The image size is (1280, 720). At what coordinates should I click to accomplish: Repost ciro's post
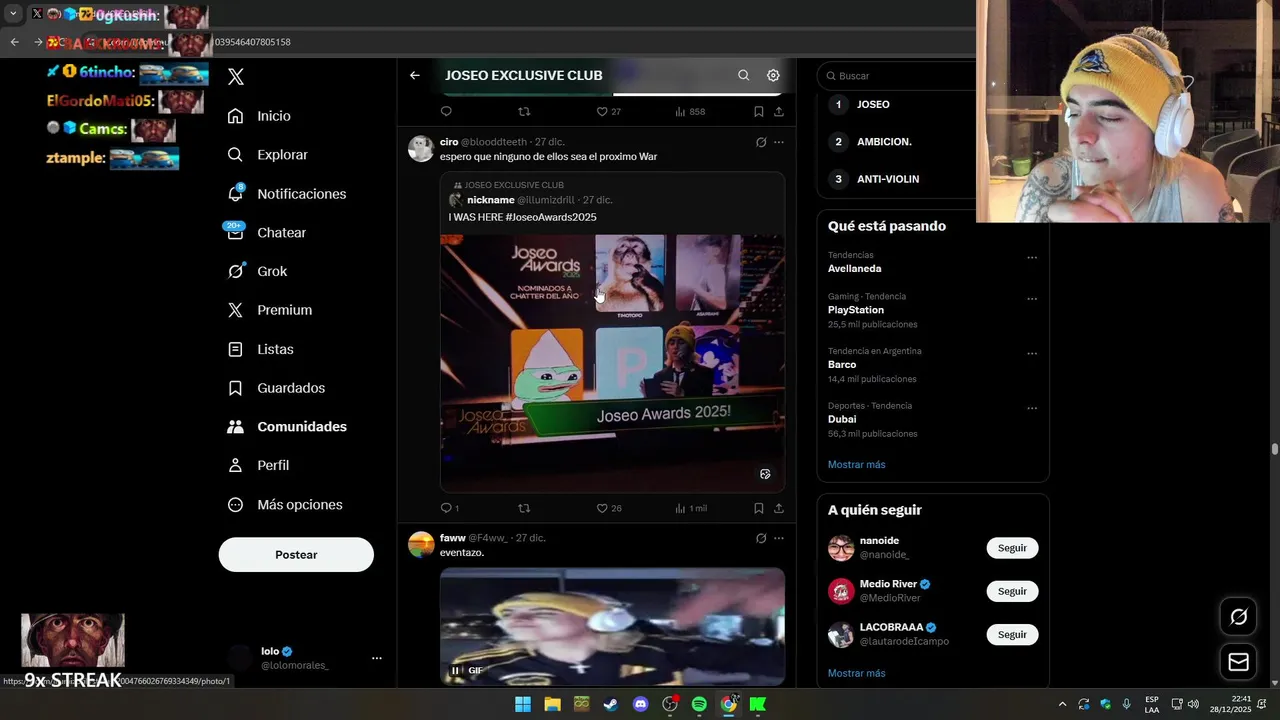pyautogui.click(x=524, y=508)
